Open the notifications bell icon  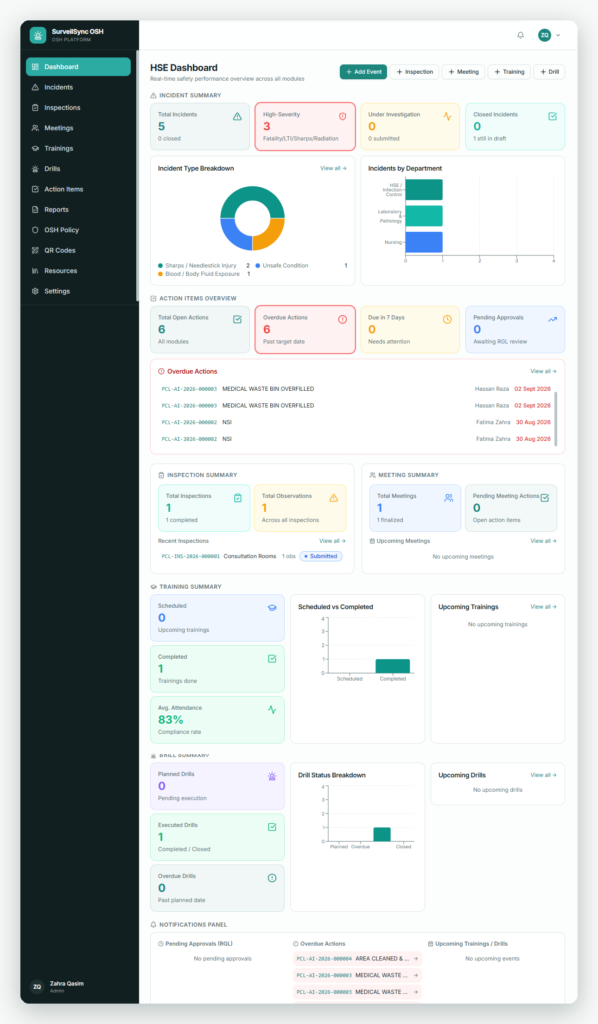(x=520, y=35)
